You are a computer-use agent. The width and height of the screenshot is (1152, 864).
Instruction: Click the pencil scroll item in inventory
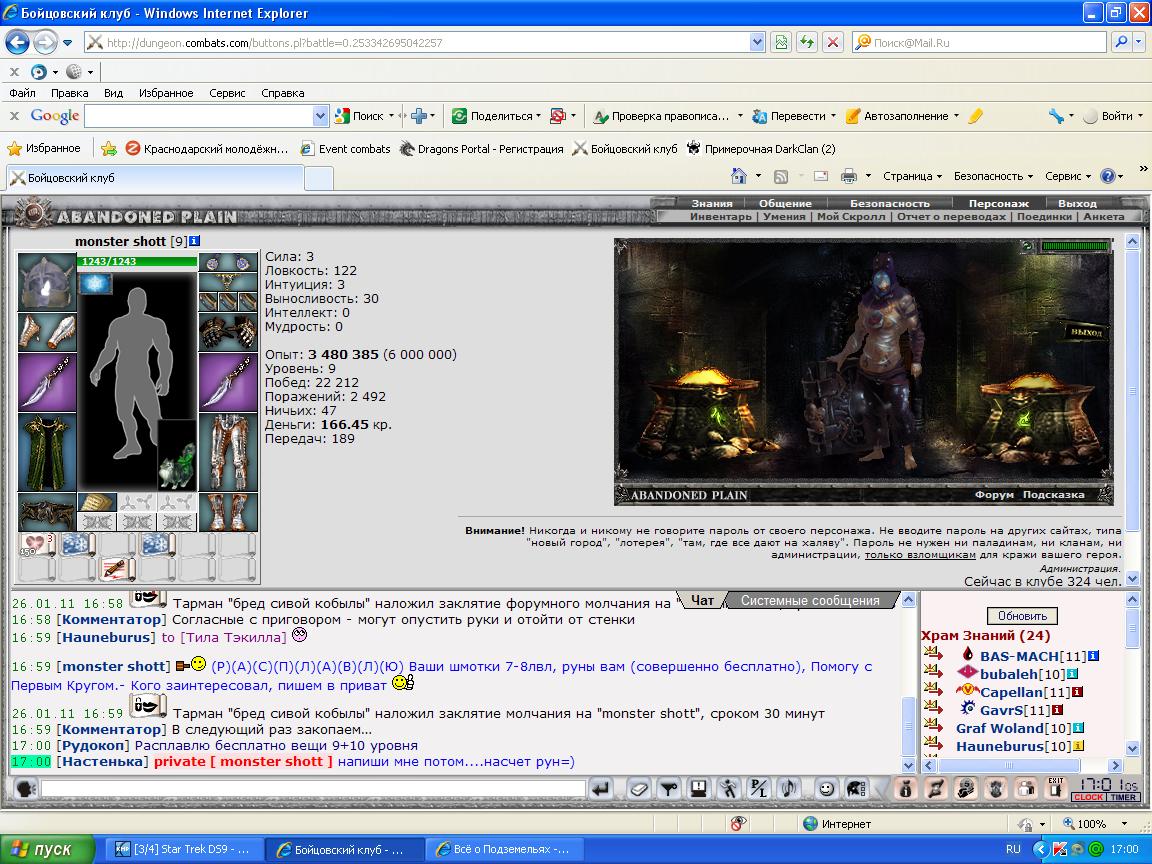pyautogui.click(x=117, y=569)
